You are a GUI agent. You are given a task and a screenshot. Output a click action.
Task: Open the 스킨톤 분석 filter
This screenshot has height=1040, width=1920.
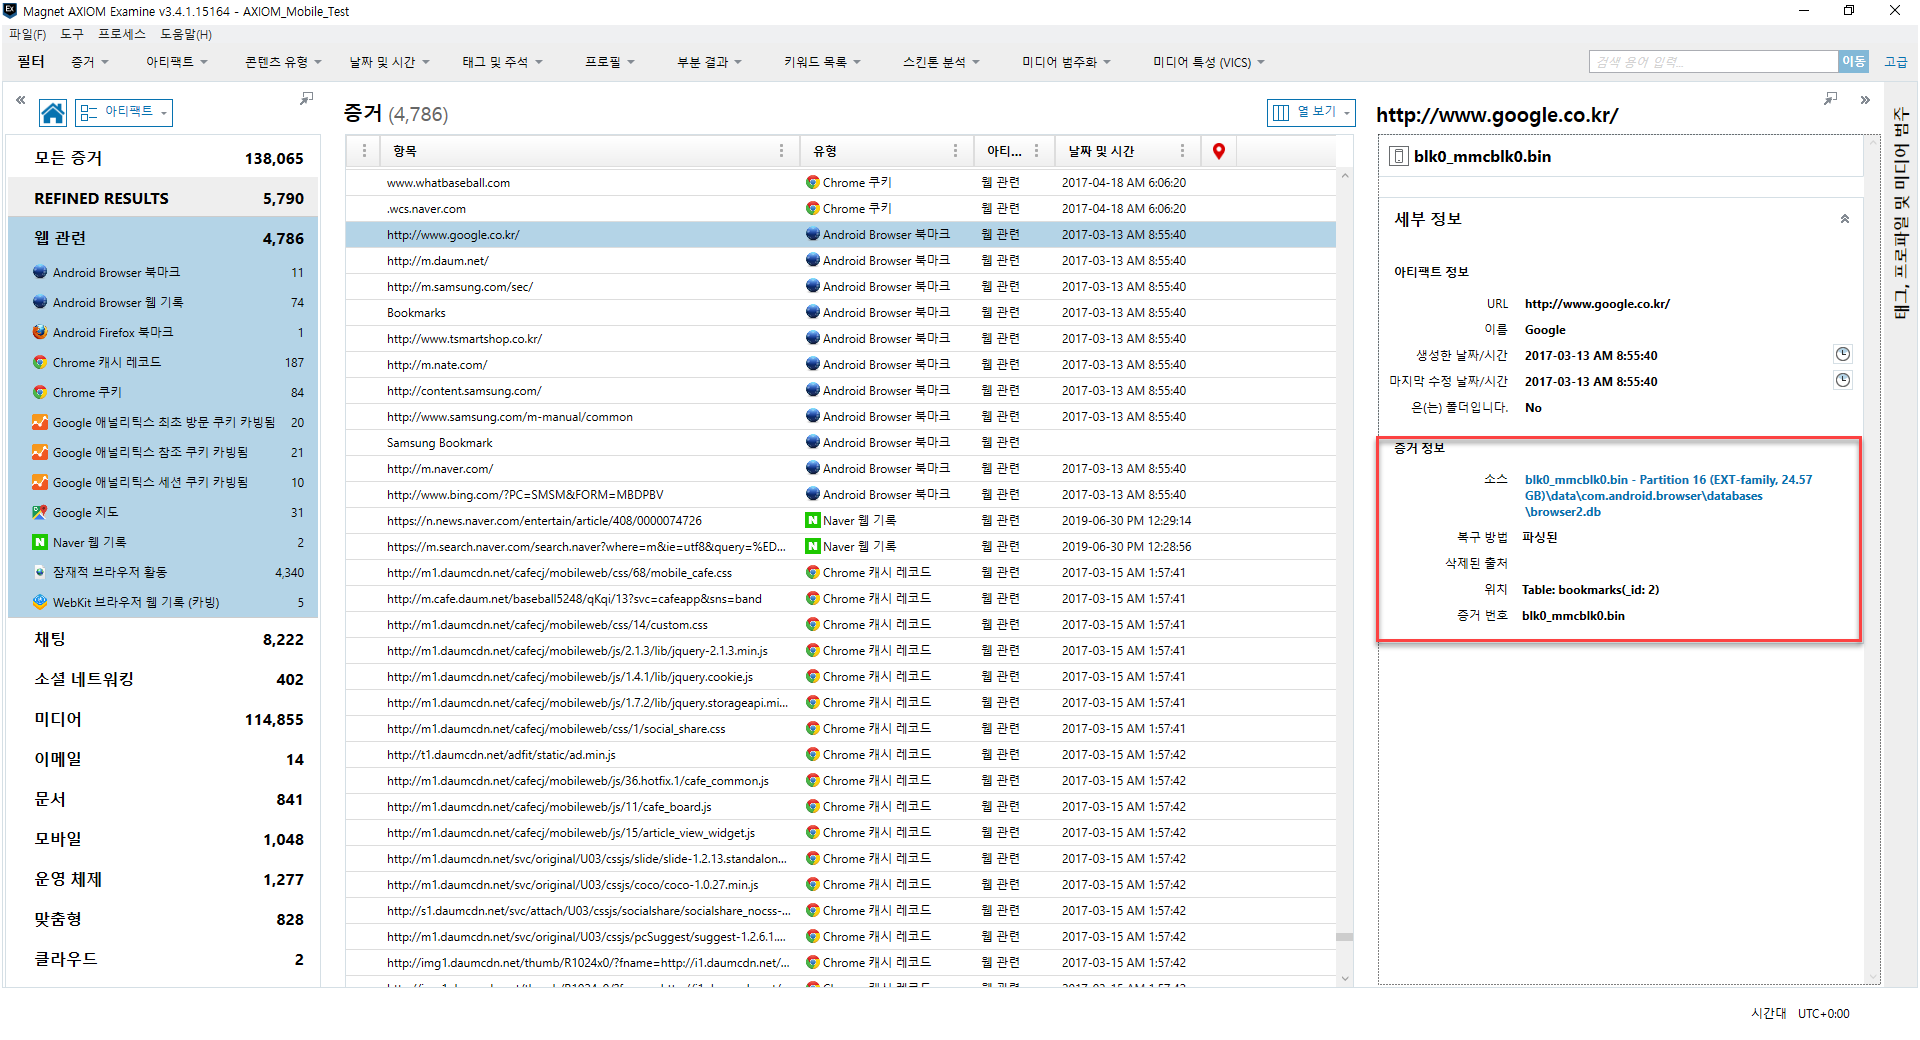(x=941, y=62)
